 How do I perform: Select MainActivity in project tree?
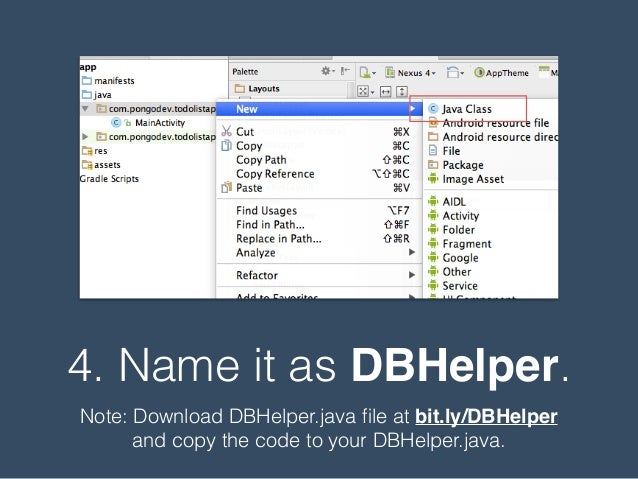tap(160, 122)
